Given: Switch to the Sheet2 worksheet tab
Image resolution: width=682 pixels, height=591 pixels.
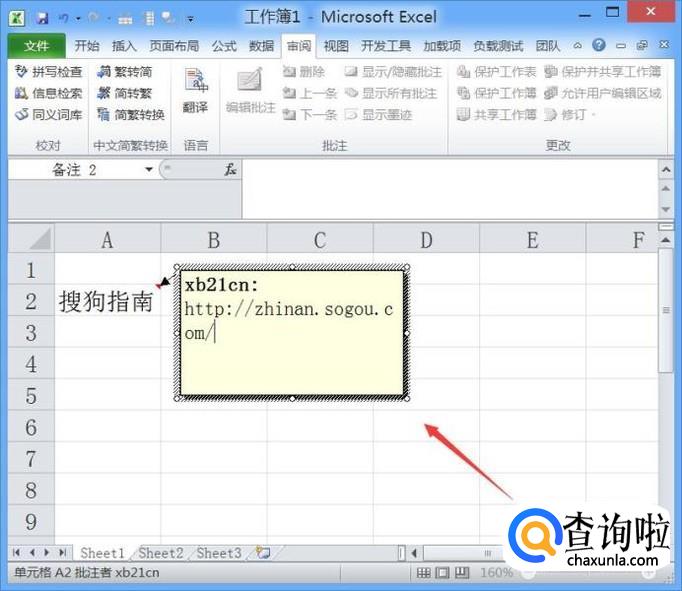Looking at the screenshot, I should [x=160, y=553].
